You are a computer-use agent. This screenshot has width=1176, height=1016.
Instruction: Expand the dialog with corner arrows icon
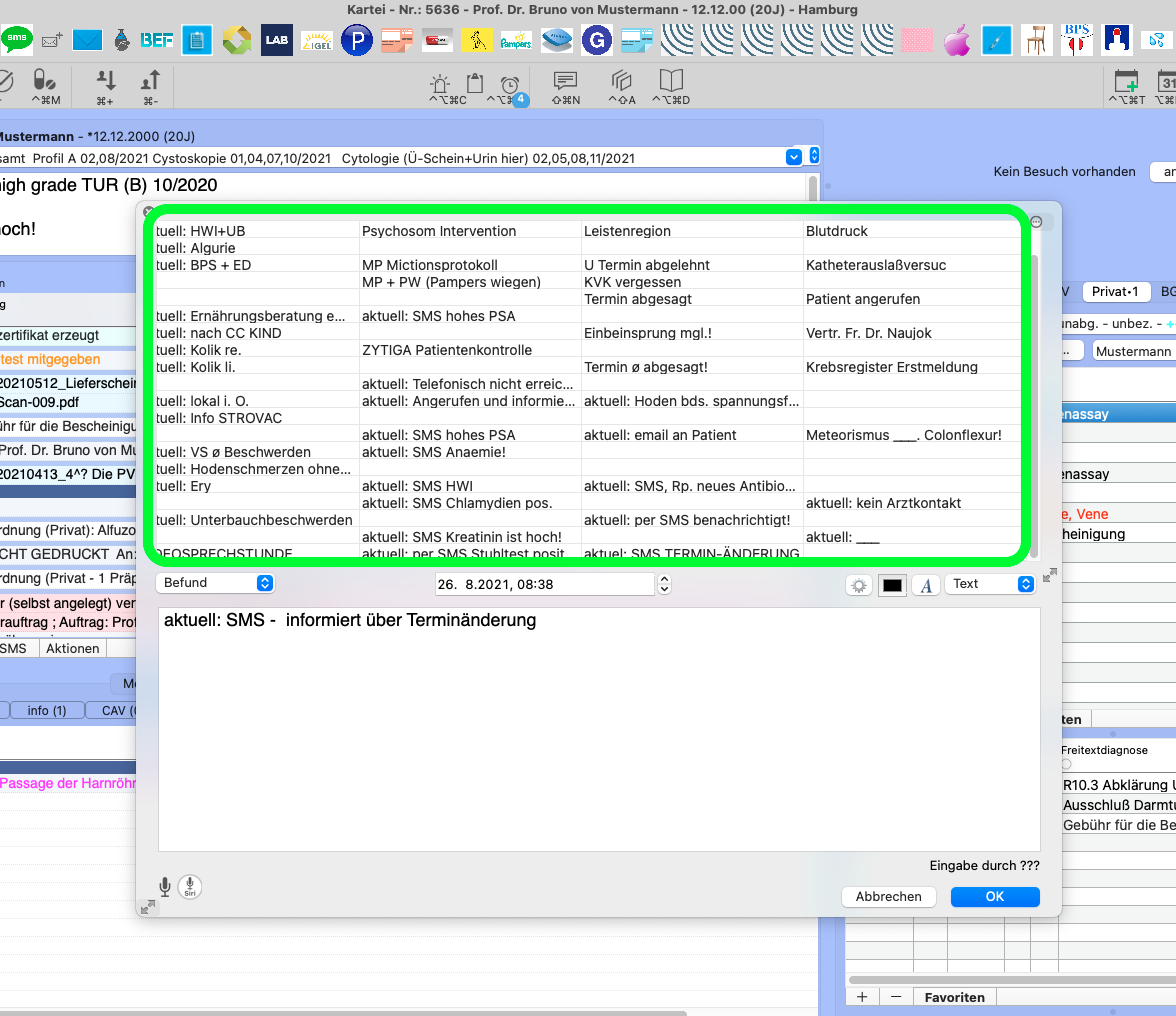(x=1050, y=574)
